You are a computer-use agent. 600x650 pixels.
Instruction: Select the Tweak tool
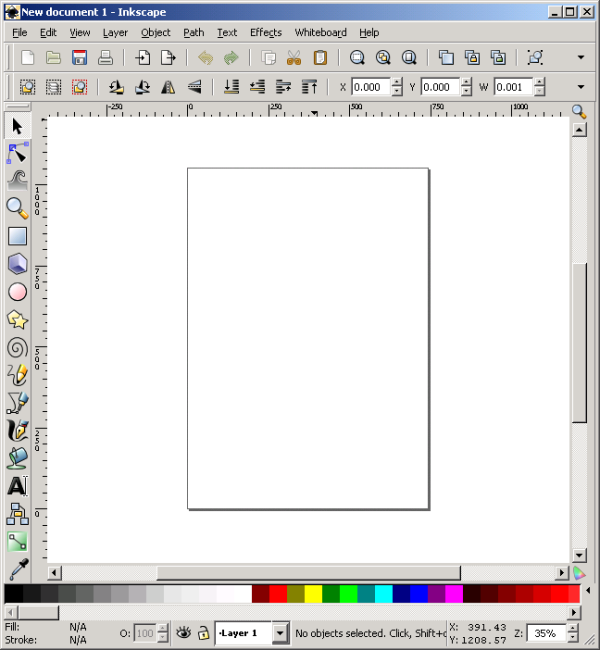click(x=17, y=181)
